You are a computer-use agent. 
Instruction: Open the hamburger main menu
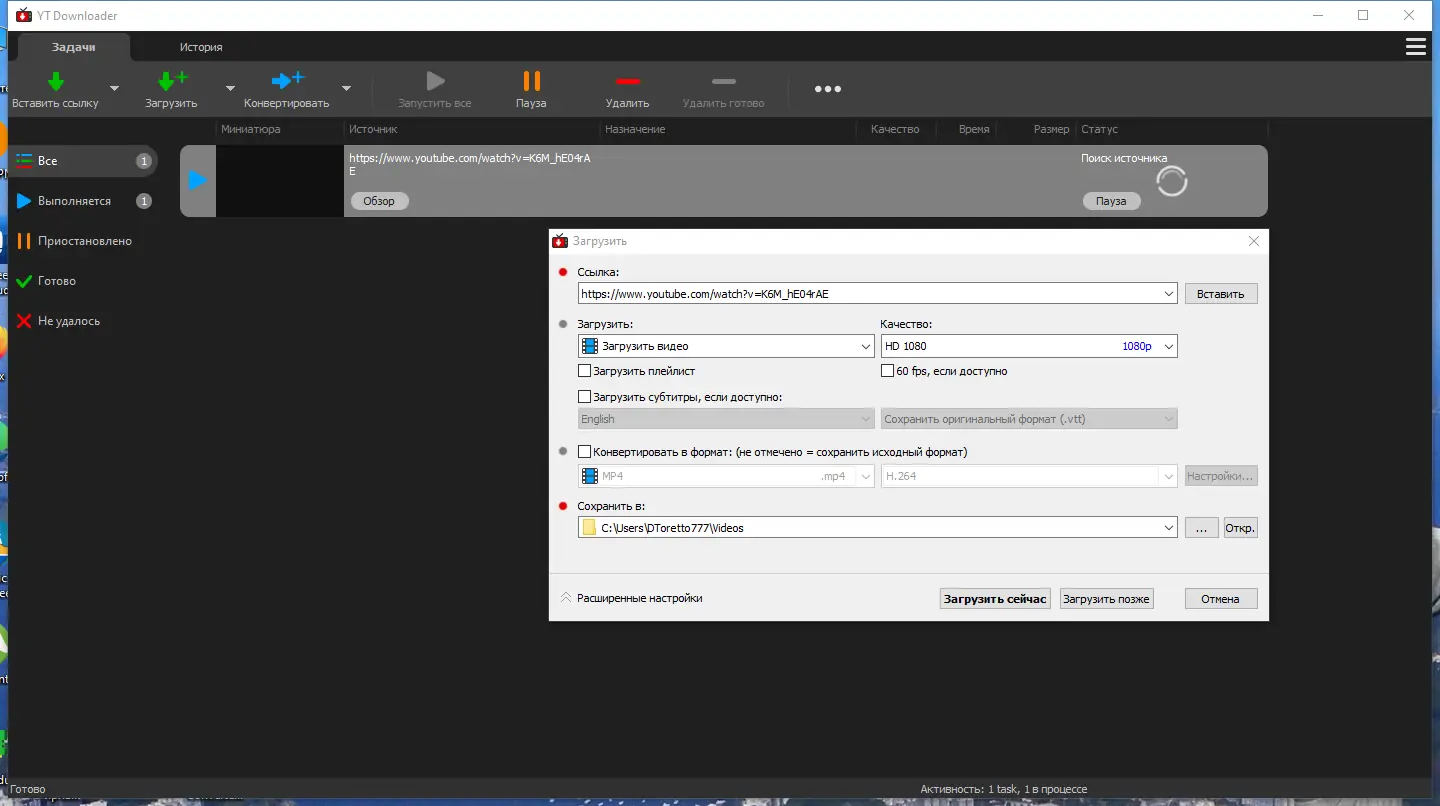coord(1415,47)
